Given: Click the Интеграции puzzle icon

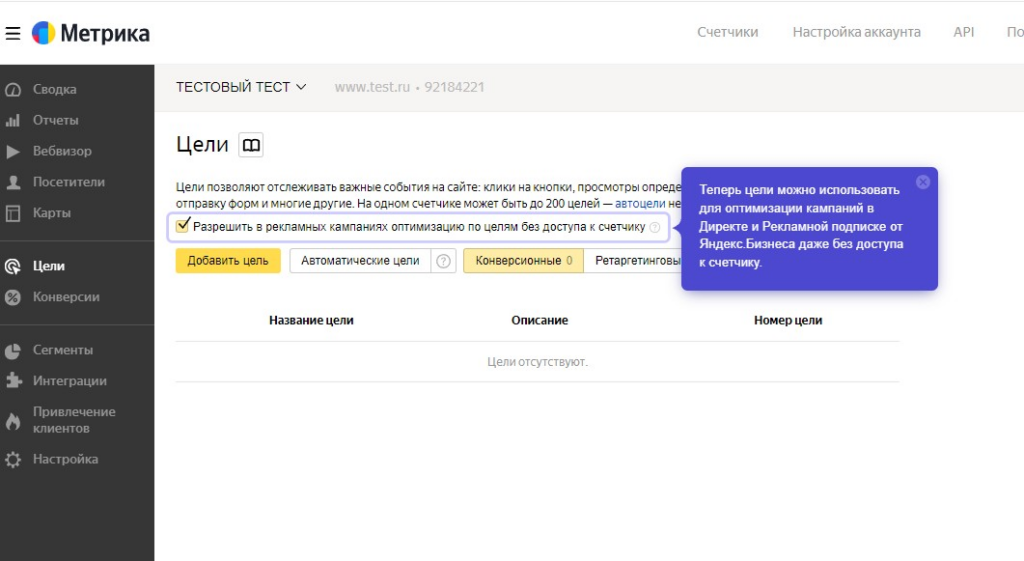Looking at the screenshot, I should pos(13,381).
